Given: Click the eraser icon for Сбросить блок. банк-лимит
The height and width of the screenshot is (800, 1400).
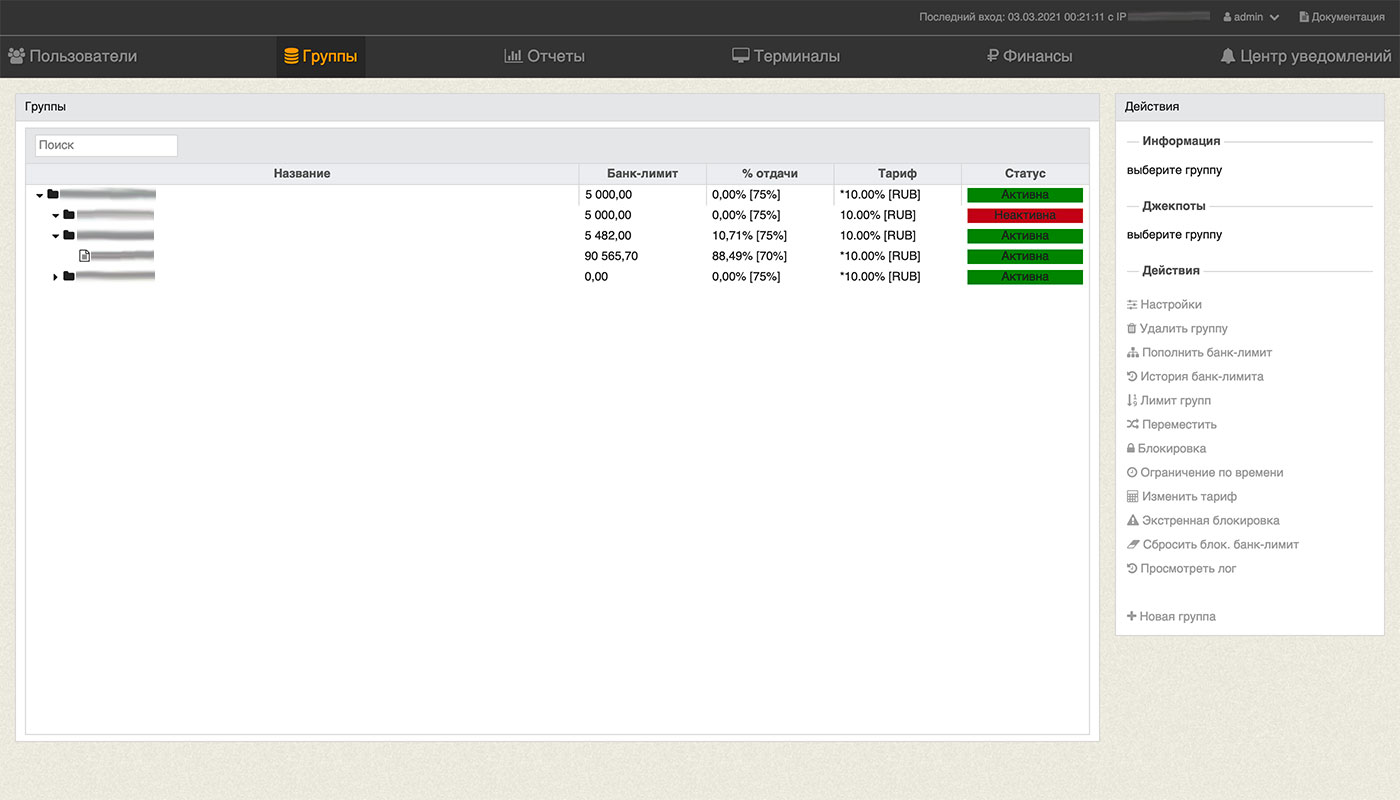Looking at the screenshot, I should (x=1133, y=545).
